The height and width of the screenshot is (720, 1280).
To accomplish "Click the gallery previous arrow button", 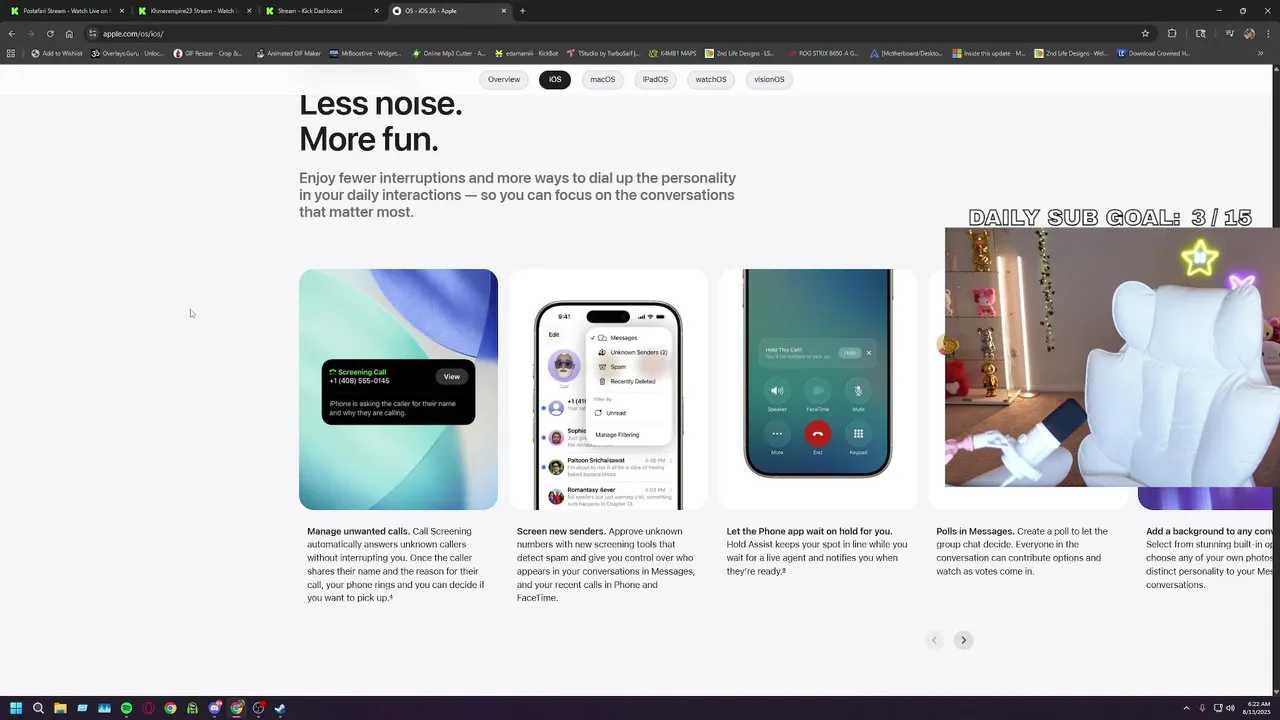I will 934,640.
